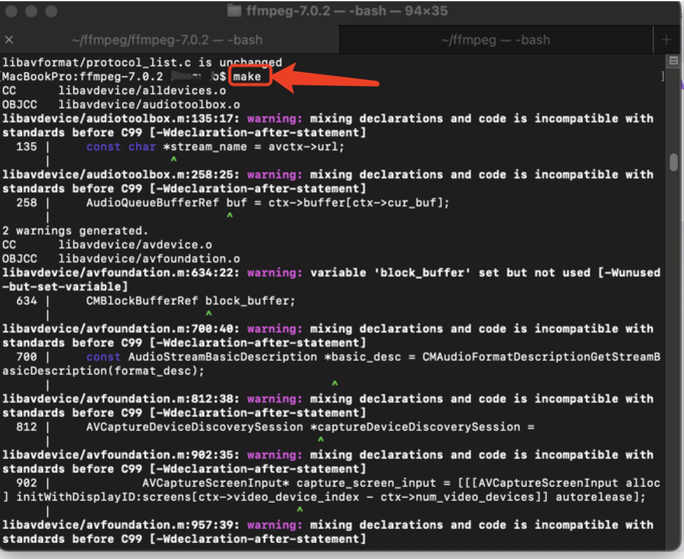Click the 'AudioQueueBufferRef buf' source line
Viewport: 684px width, 559px height.
pyautogui.click(x=267, y=203)
